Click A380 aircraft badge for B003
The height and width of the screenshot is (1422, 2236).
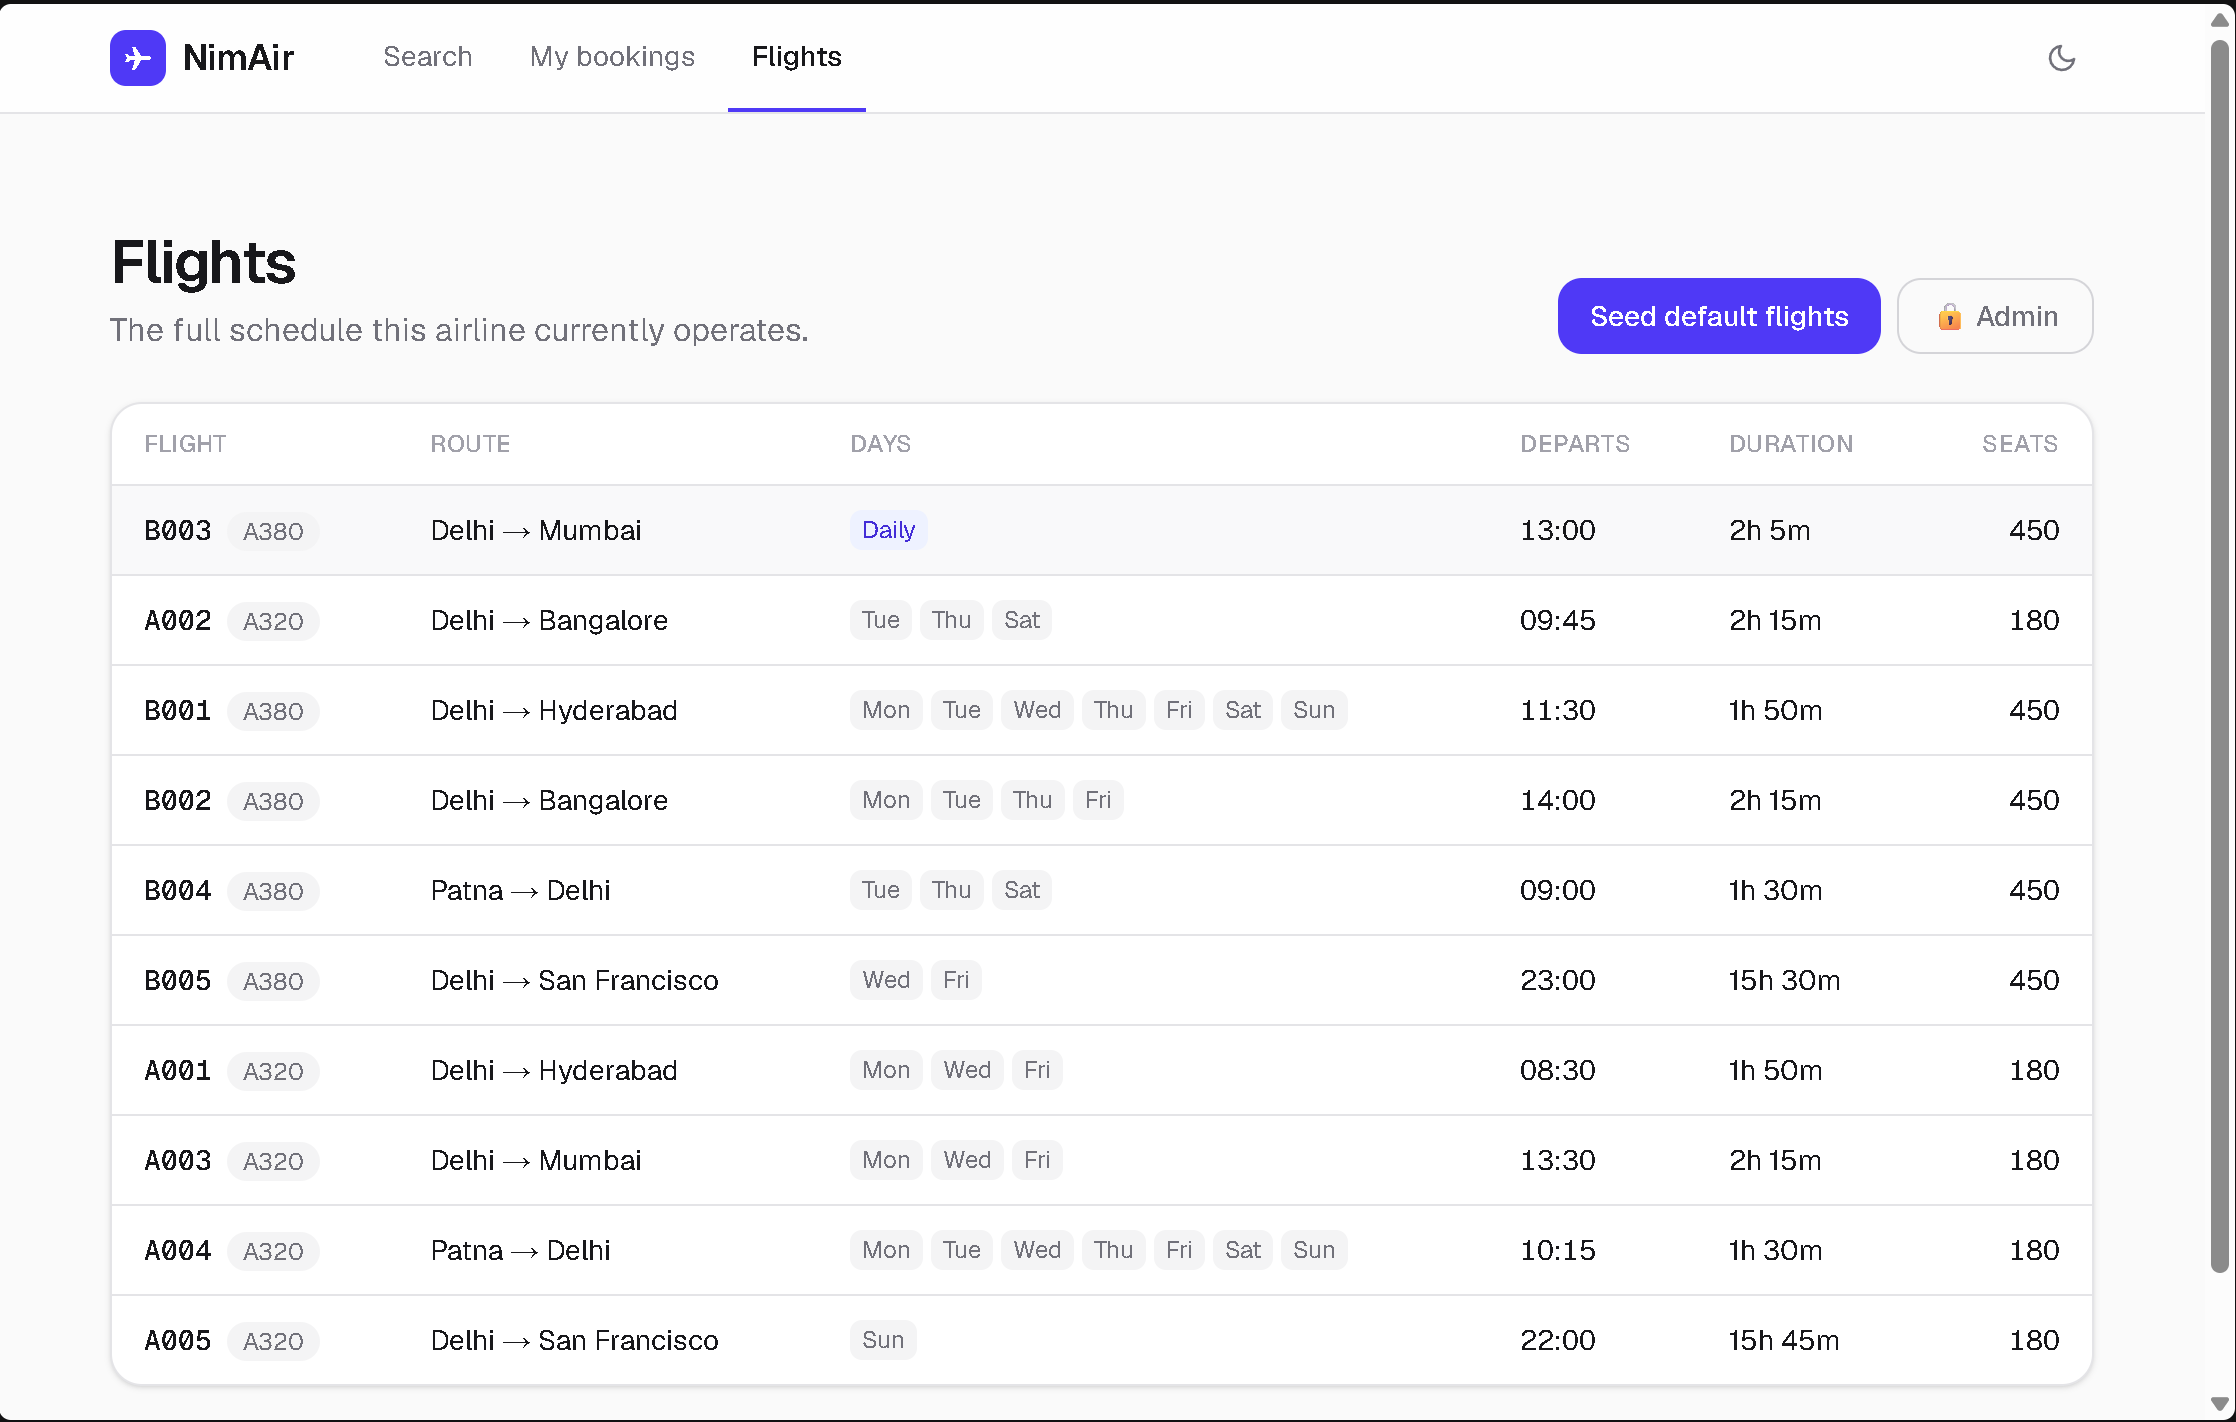(x=273, y=531)
